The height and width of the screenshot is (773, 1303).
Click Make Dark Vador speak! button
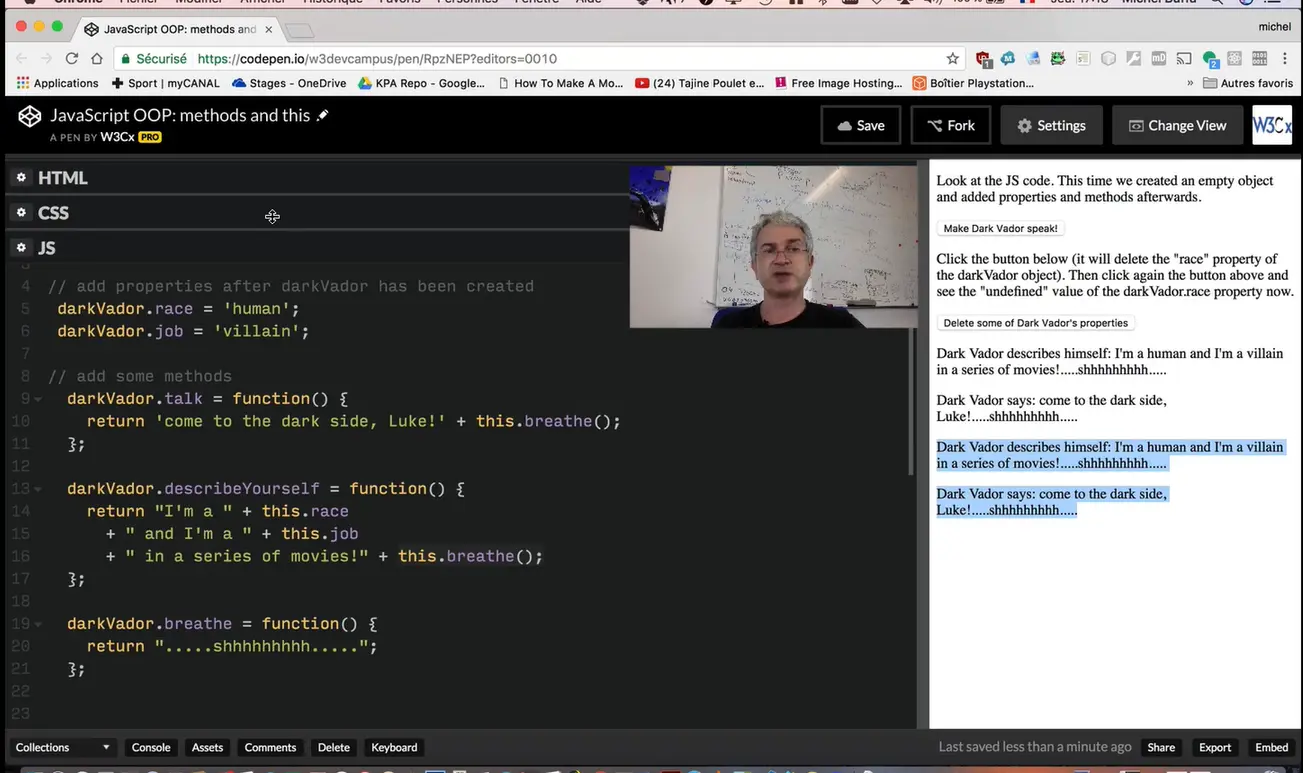pos(1000,229)
